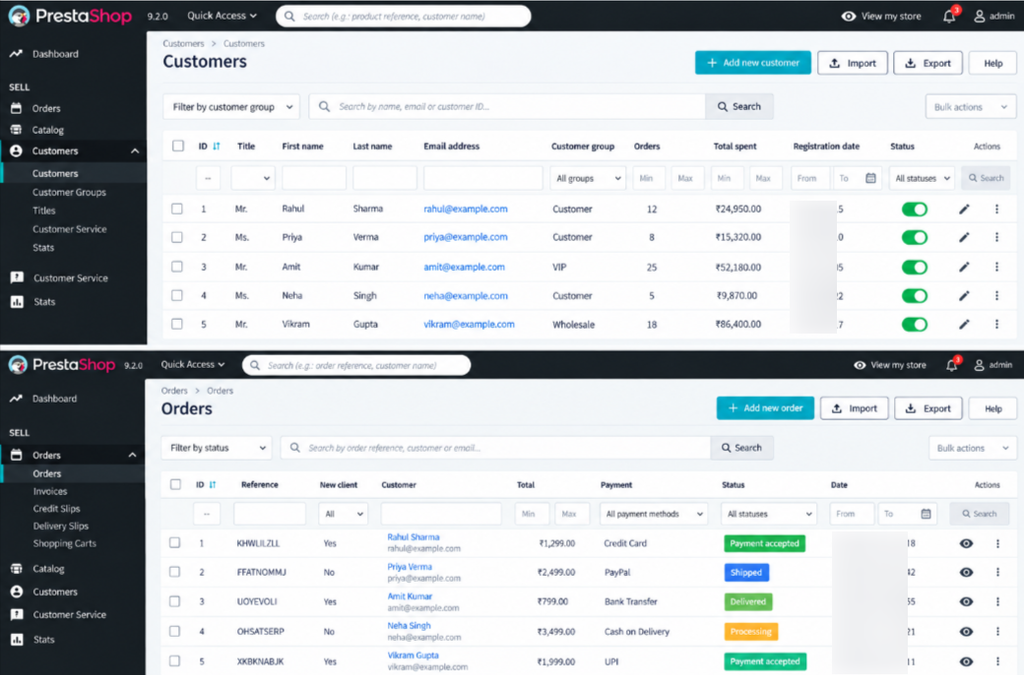This screenshot has width=1024, height=675.
Task: Click the Processing status badge for OHSATSERP
Action: pos(751,631)
